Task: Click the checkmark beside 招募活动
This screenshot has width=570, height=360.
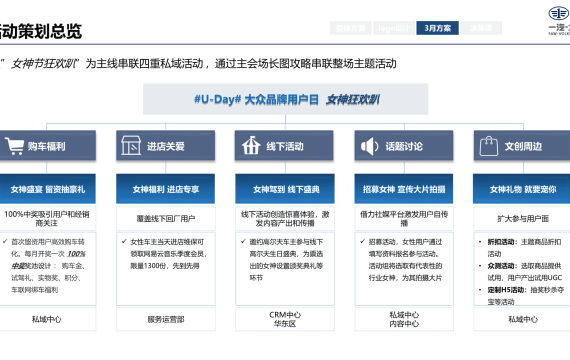Action: [x=362, y=241]
